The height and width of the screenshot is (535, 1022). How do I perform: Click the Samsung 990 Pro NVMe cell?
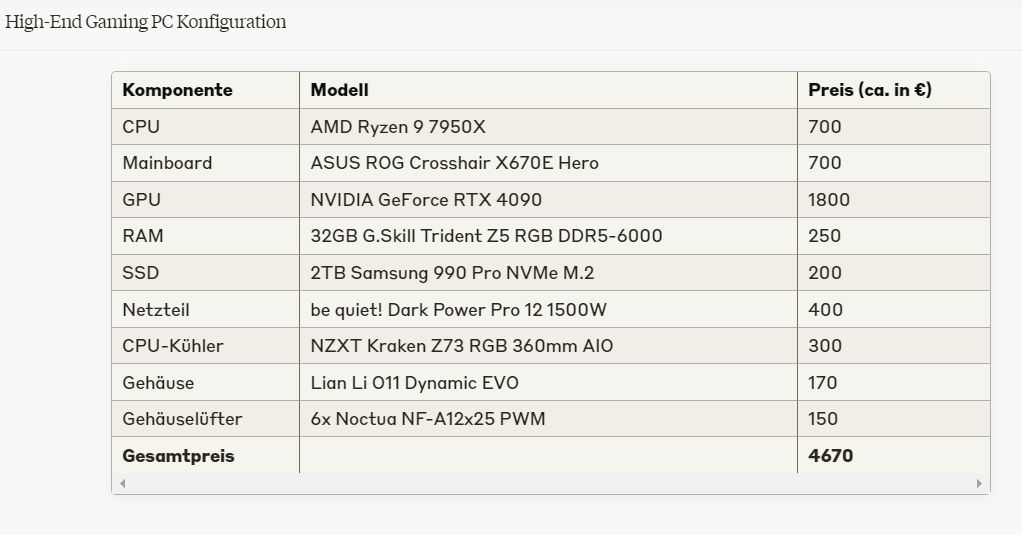(x=548, y=272)
